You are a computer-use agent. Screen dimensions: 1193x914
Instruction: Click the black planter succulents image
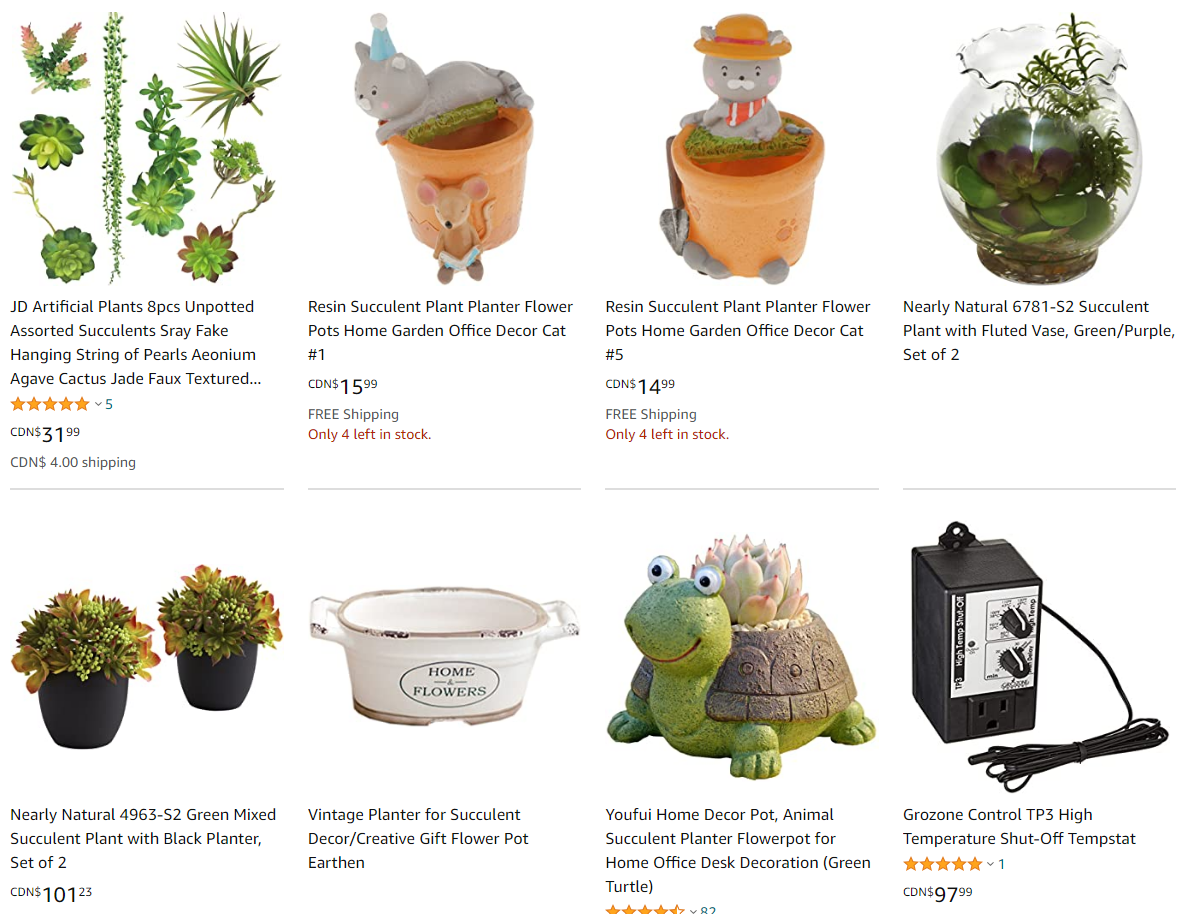pos(147,656)
